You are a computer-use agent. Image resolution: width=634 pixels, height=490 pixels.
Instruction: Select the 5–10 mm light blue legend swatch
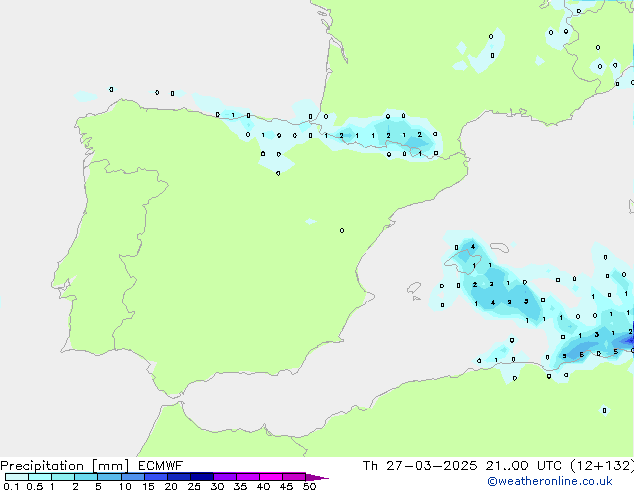[x=109, y=477]
